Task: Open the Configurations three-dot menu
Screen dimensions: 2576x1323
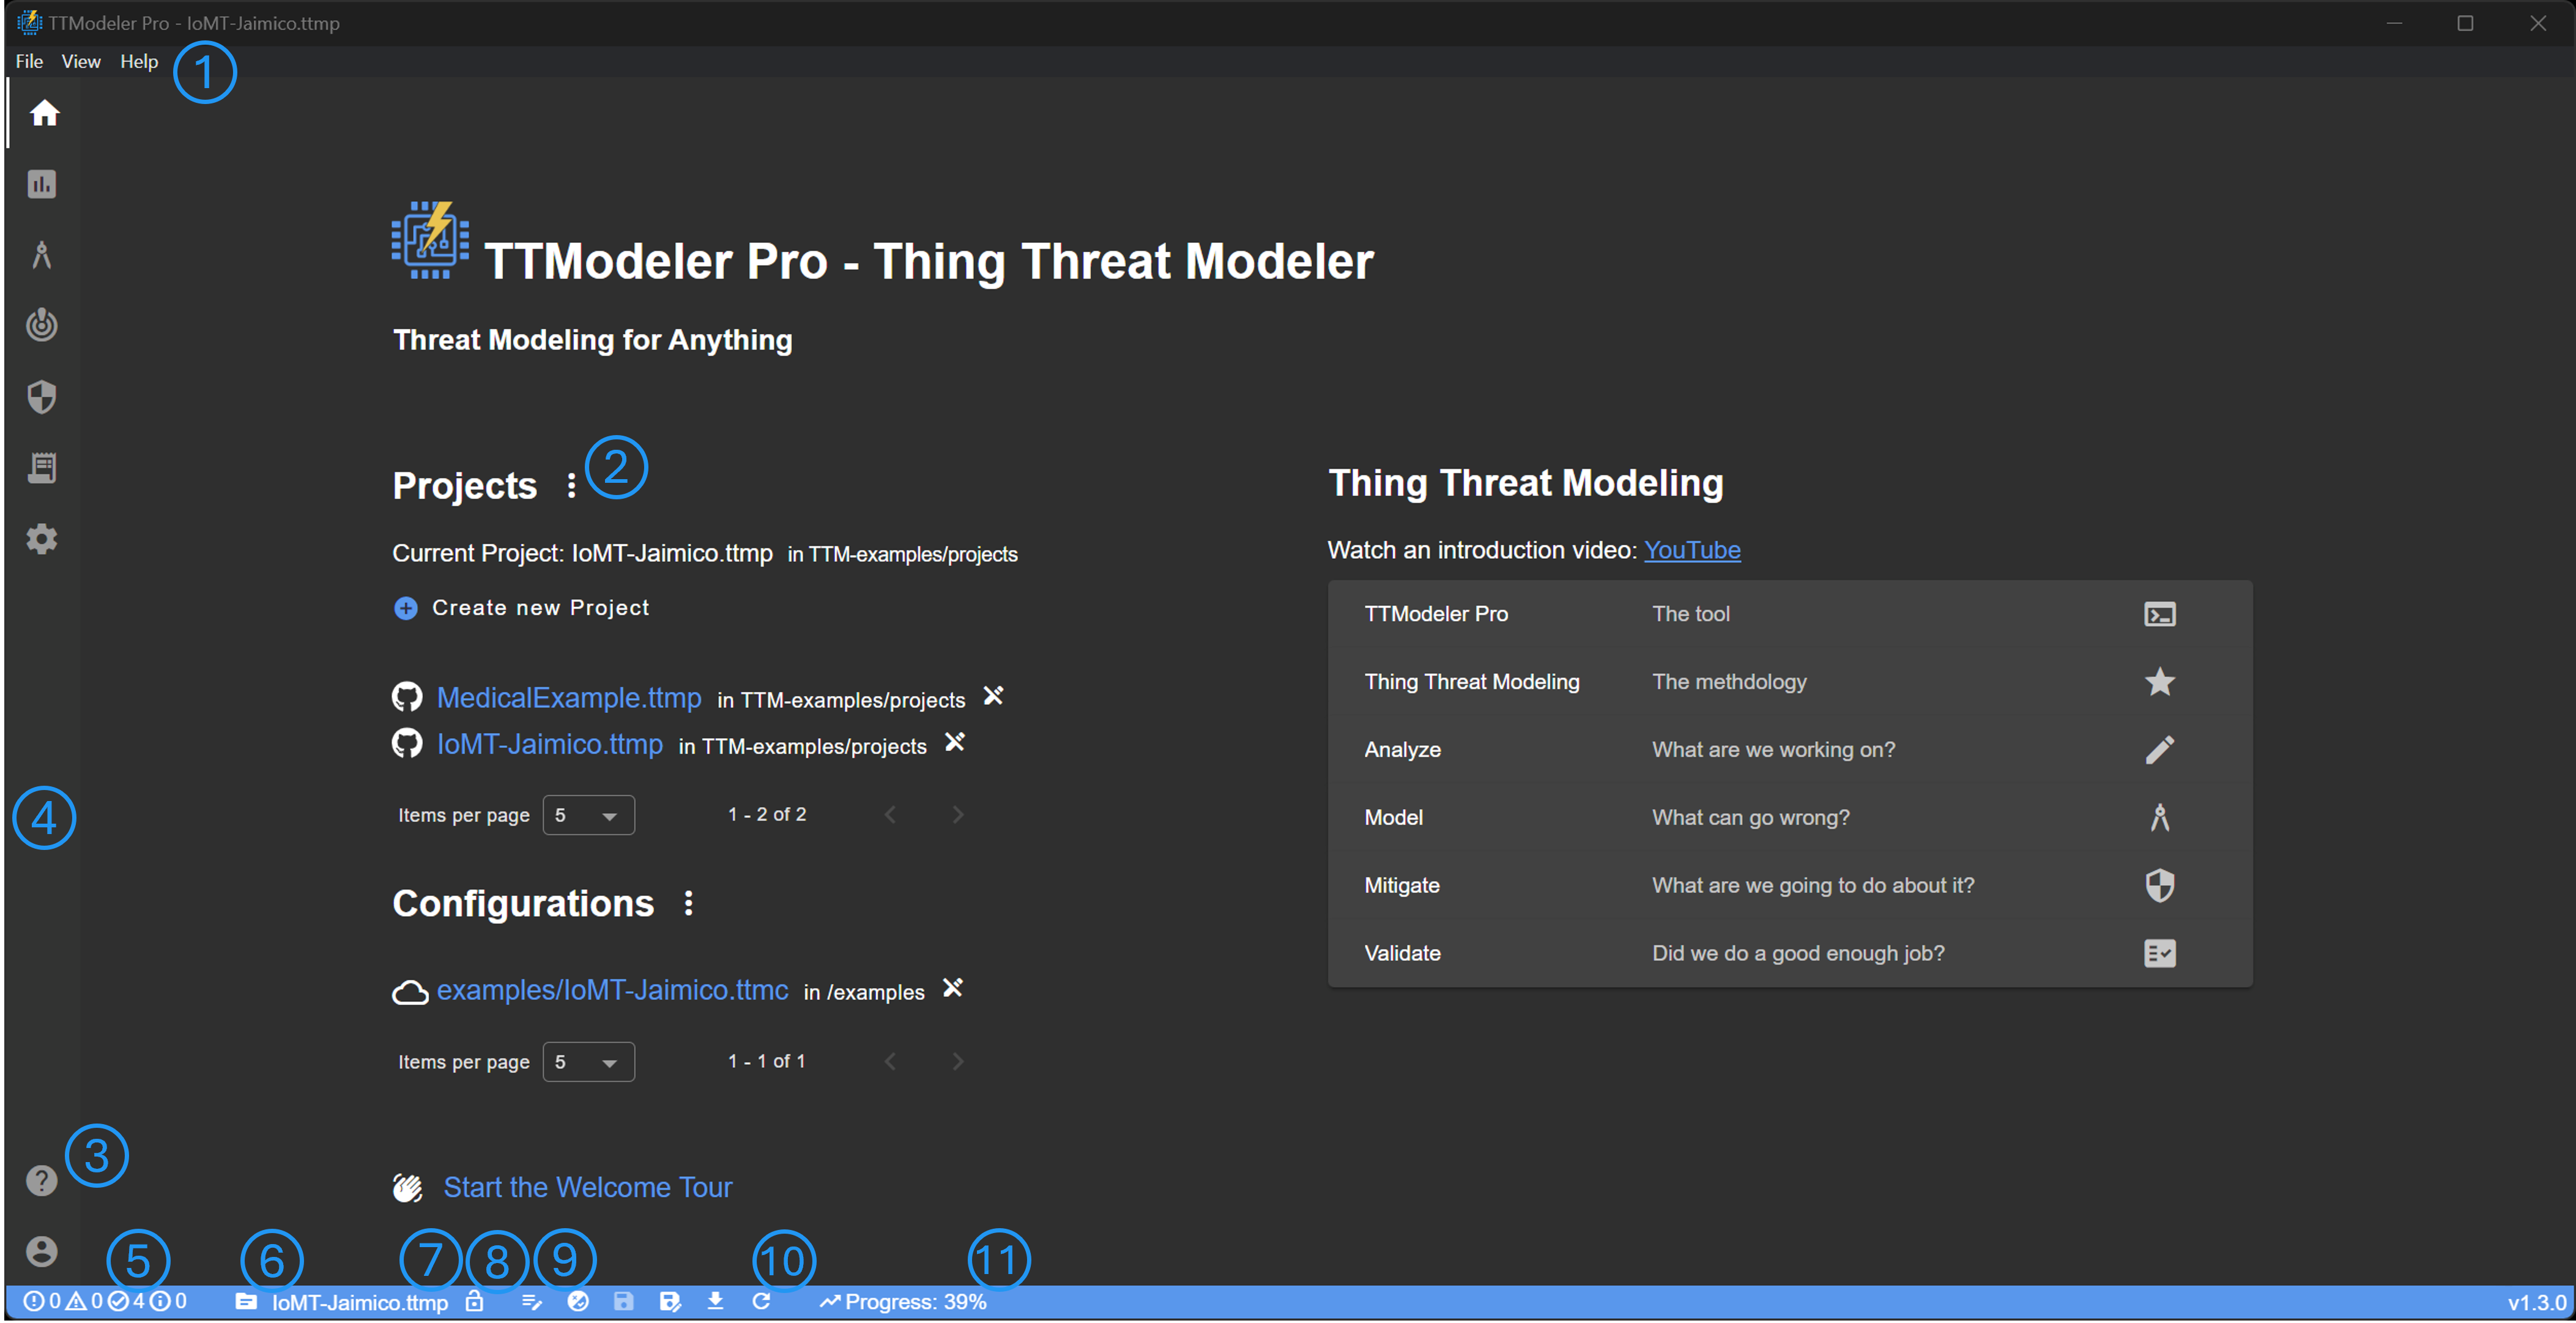Action: click(688, 904)
